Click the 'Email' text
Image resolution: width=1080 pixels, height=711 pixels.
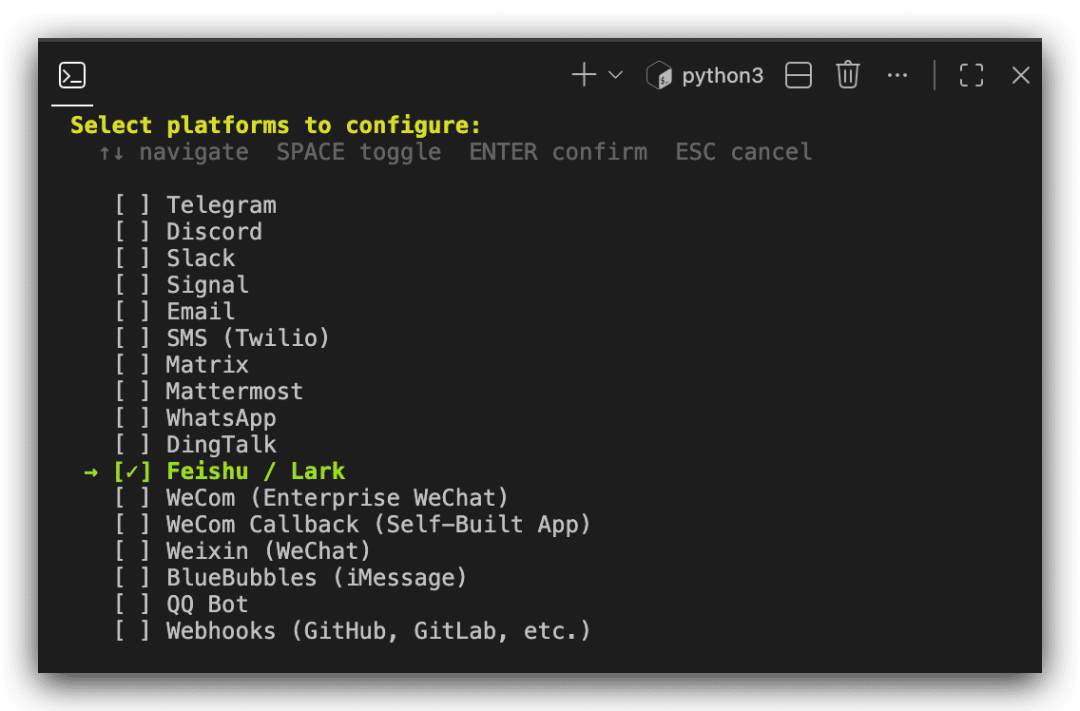[x=200, y=311]
